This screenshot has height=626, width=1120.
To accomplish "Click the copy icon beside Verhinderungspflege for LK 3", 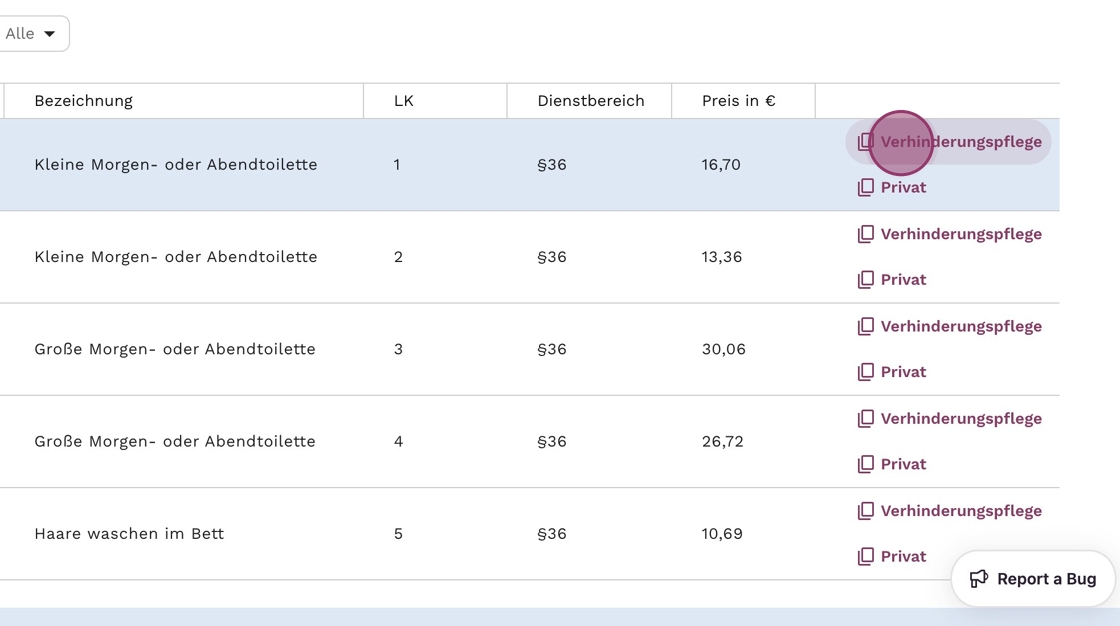I will pos(866,326).
